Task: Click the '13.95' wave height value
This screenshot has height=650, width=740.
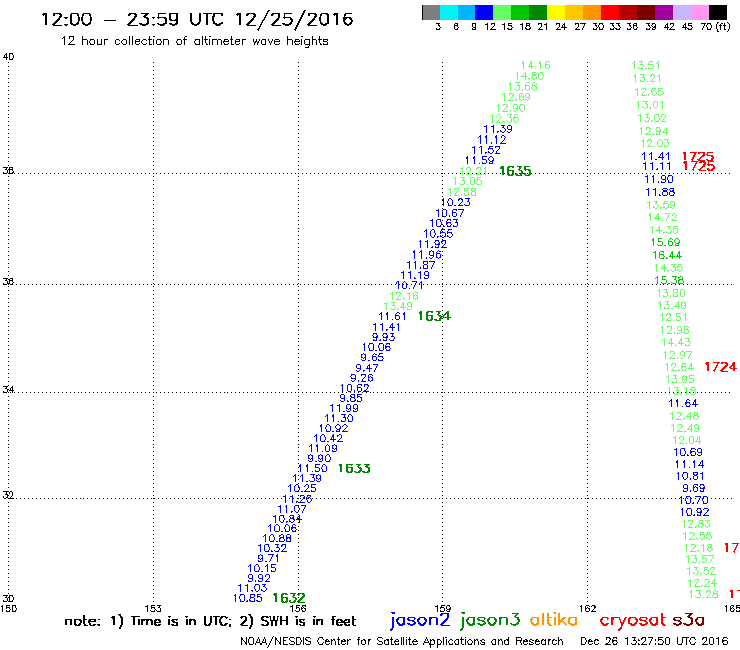Action: coord(680,379)
